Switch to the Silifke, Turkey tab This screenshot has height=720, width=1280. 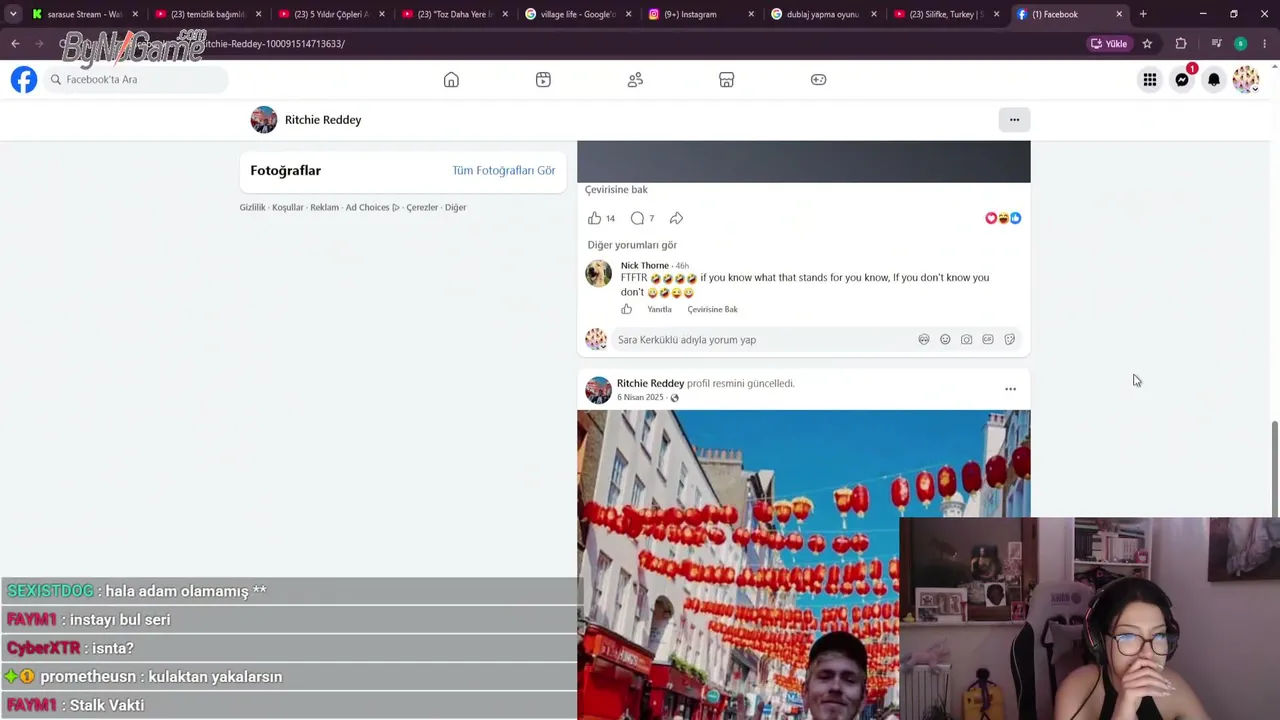click(x=946, y=14)
